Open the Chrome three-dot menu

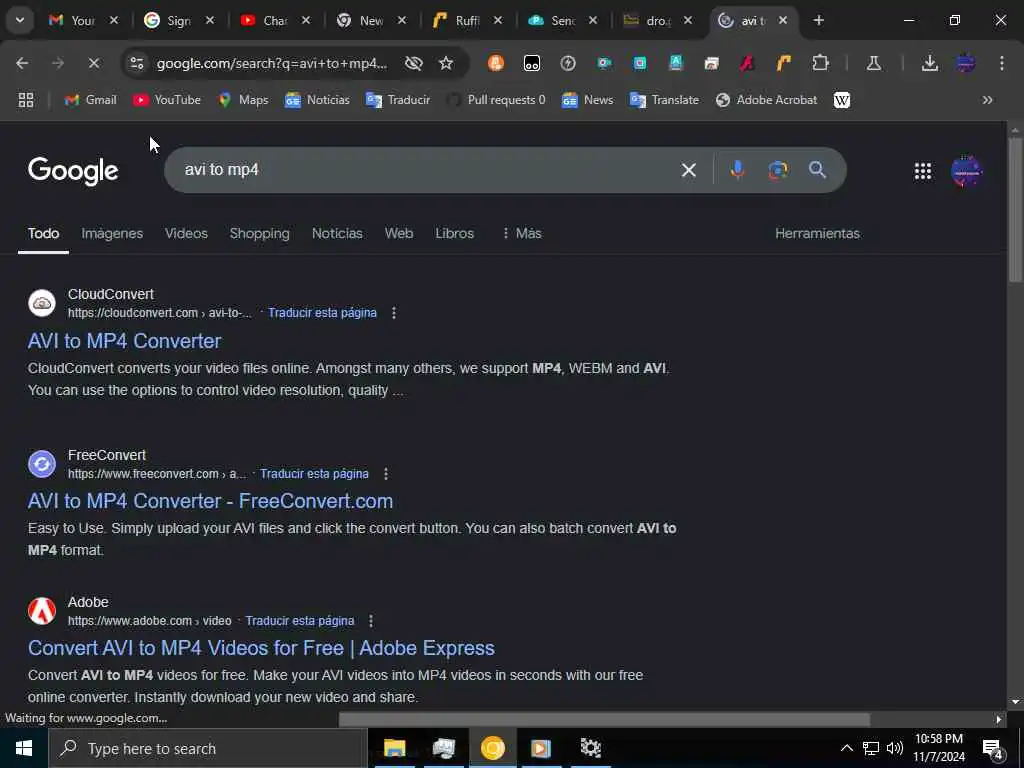point(1002,63)
